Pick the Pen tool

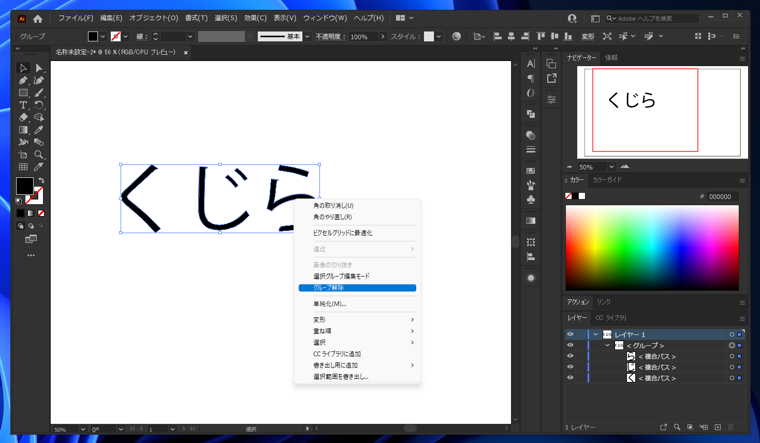(x=23, y=80)
